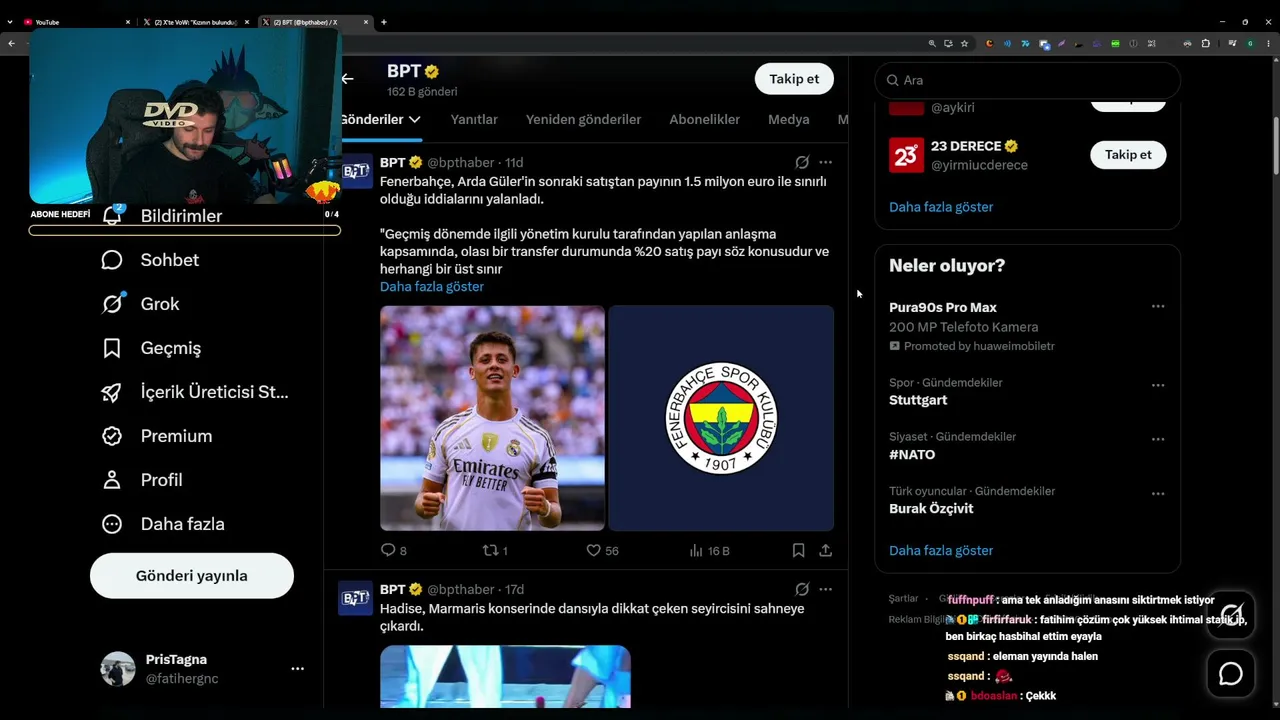The width and height of the screenshot is (1280, 720).
Task: Bookmark the Fenerbahçe Arda Güler post
Action: coord(798,550)
